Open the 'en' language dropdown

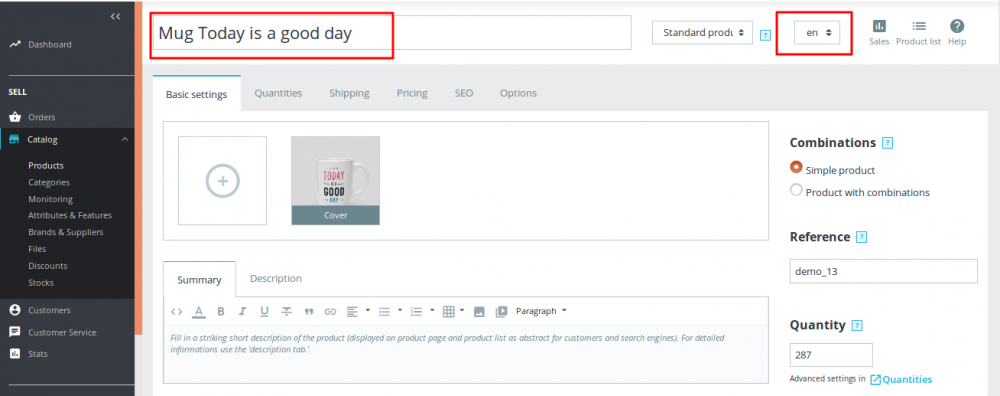coord(817,33)
